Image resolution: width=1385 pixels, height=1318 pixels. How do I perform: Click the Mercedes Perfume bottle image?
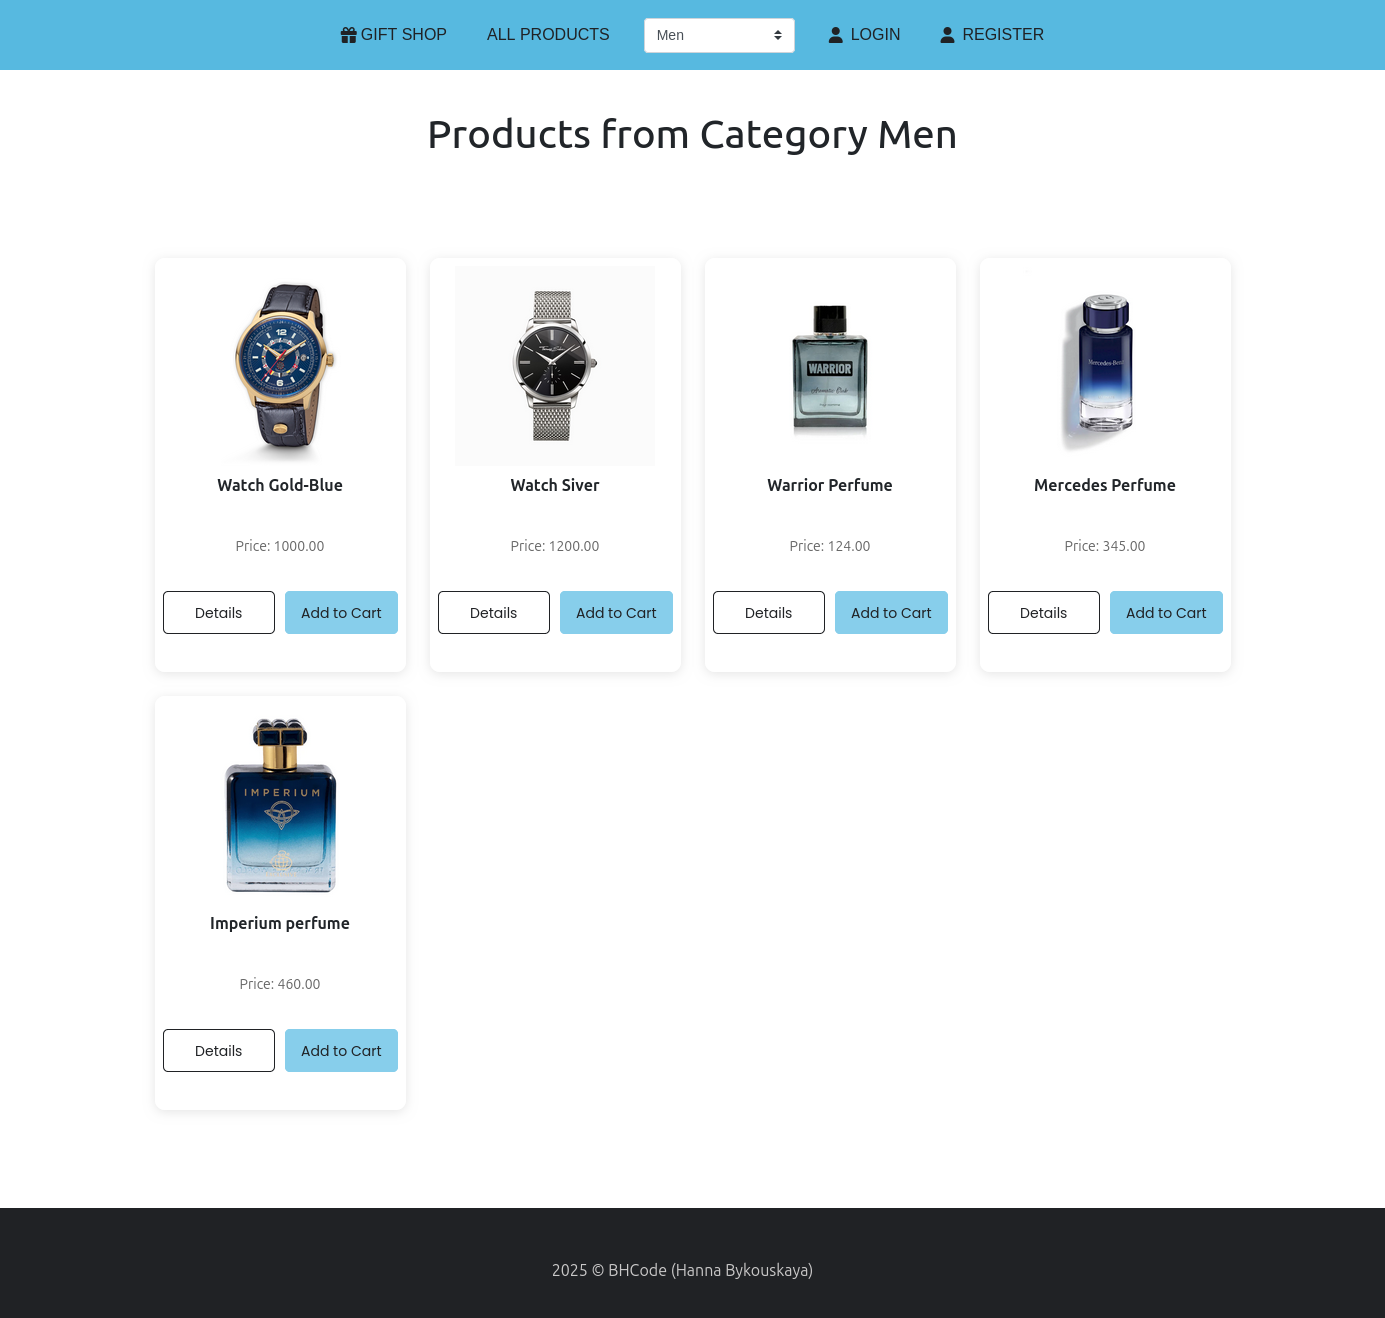[x=1105, y=366]
